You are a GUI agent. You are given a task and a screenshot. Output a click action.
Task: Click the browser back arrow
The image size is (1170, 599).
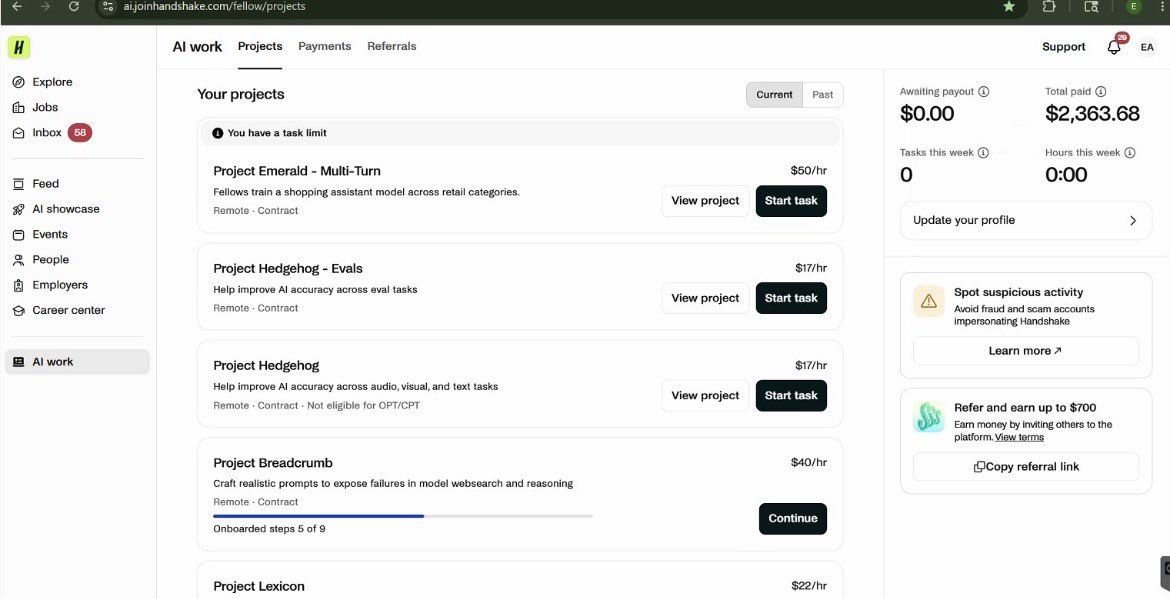click(x=17, y=6)
